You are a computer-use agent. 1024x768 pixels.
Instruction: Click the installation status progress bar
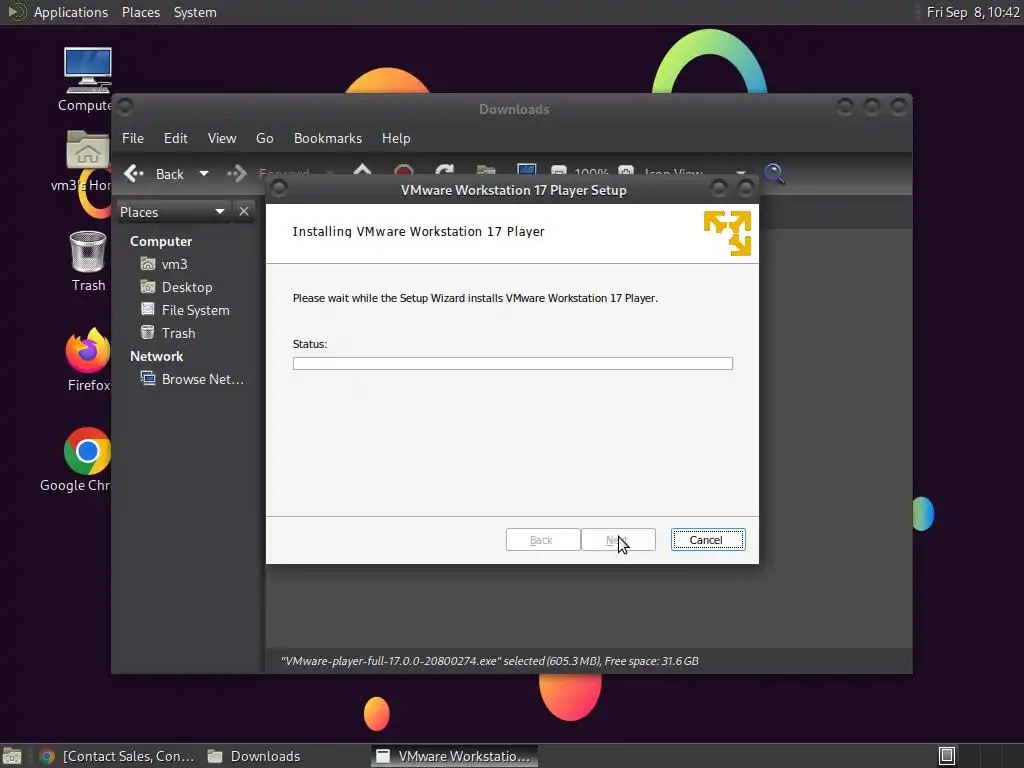point(513,363)
